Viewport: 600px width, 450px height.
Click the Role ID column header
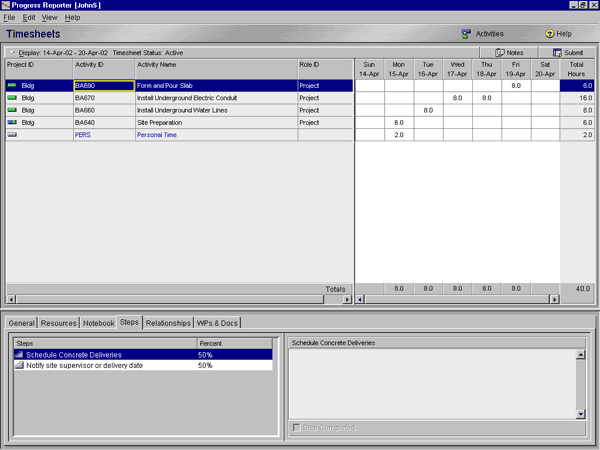pos(325,69)
